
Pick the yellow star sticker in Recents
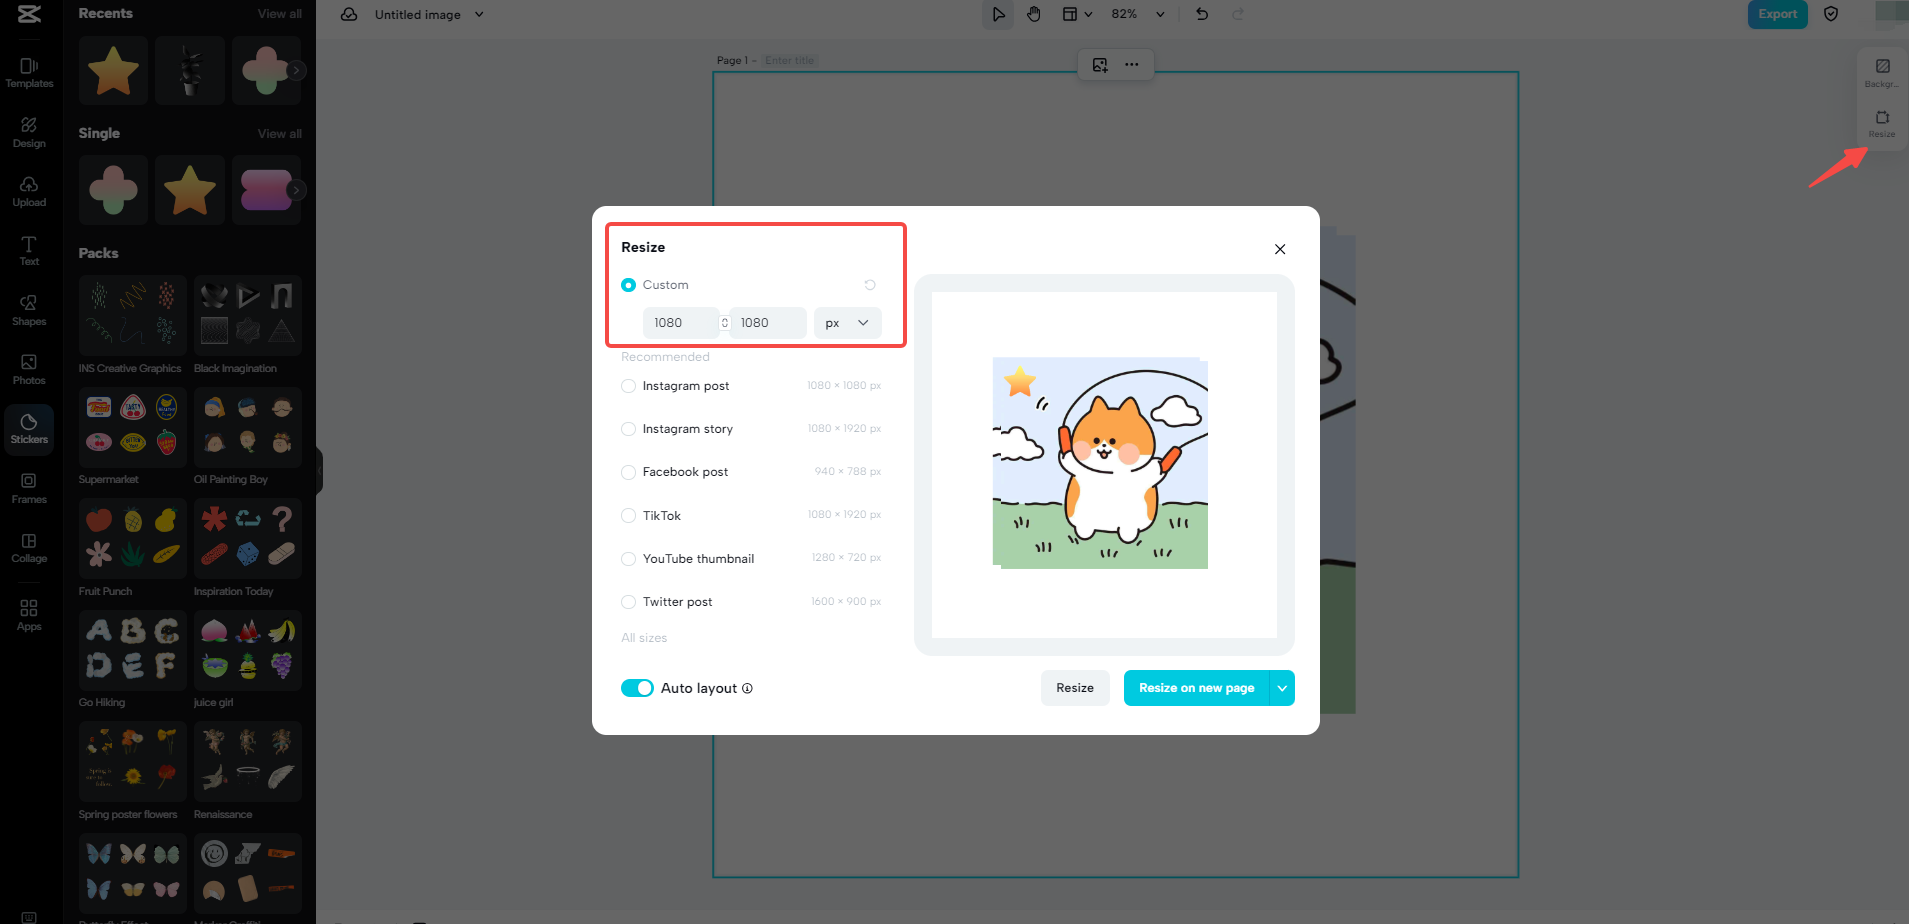pyautogui.click(x=113, y=70)
